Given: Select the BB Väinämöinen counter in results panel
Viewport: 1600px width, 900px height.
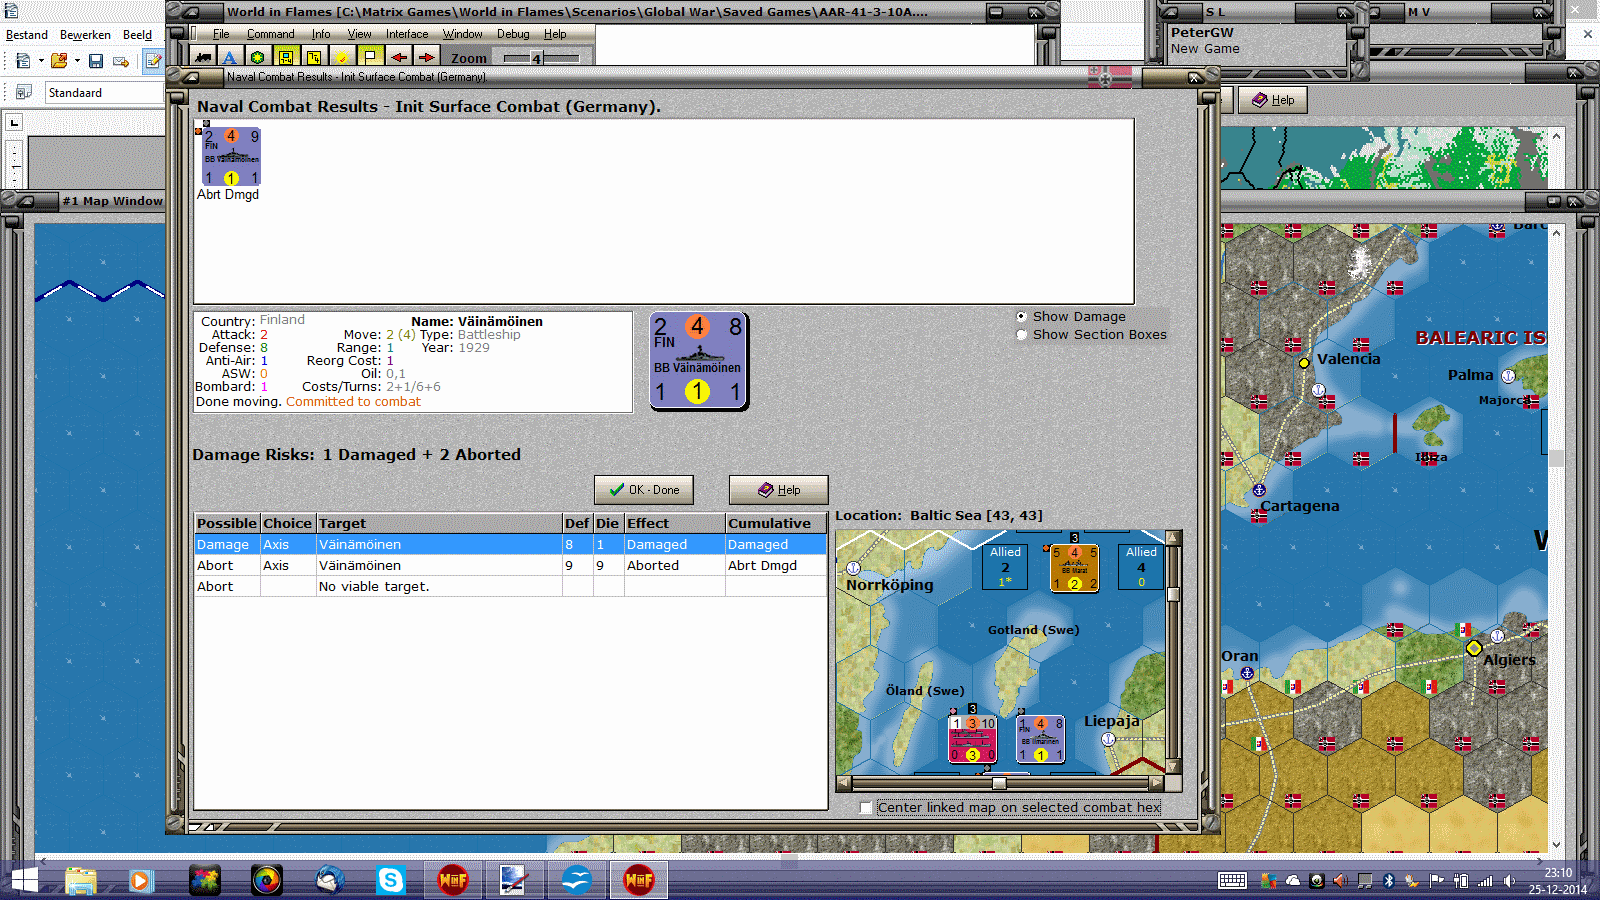Looking at the screenshot, I should (x=231, y=157).
